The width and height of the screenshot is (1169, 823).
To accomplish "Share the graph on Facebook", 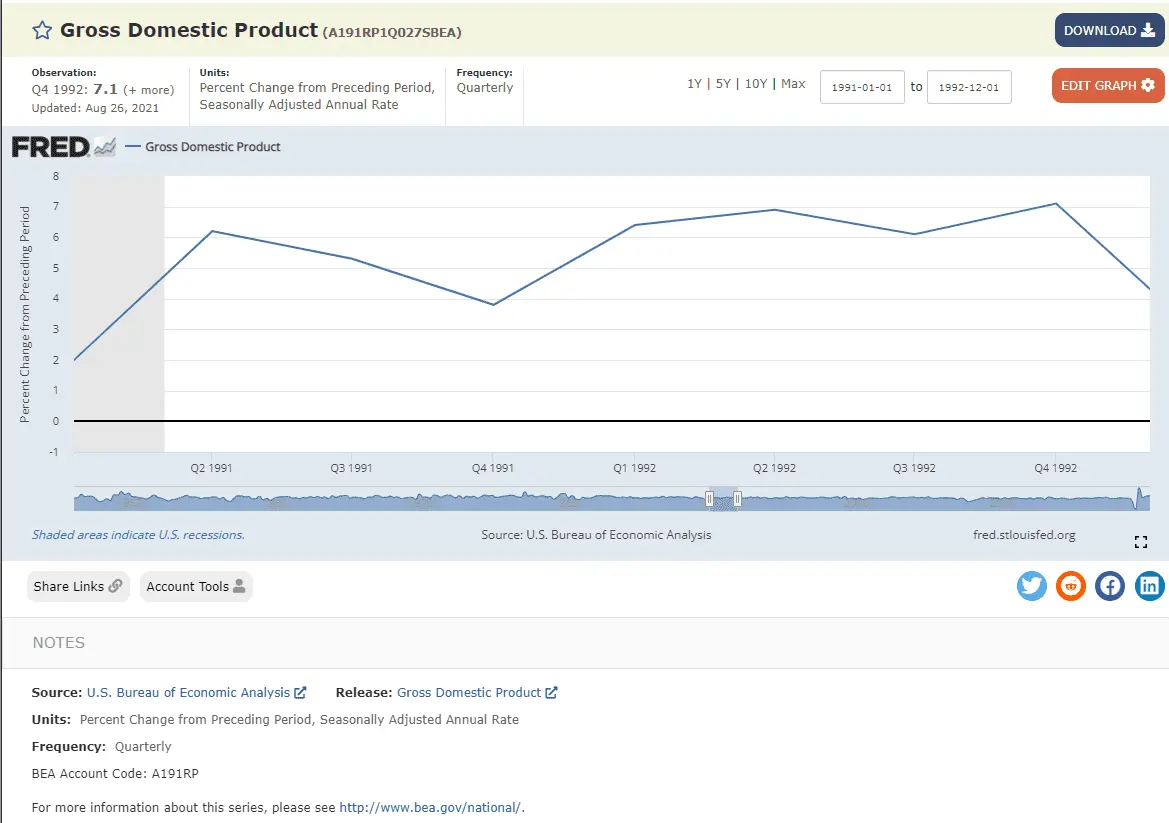I will tap(1110, 586).
